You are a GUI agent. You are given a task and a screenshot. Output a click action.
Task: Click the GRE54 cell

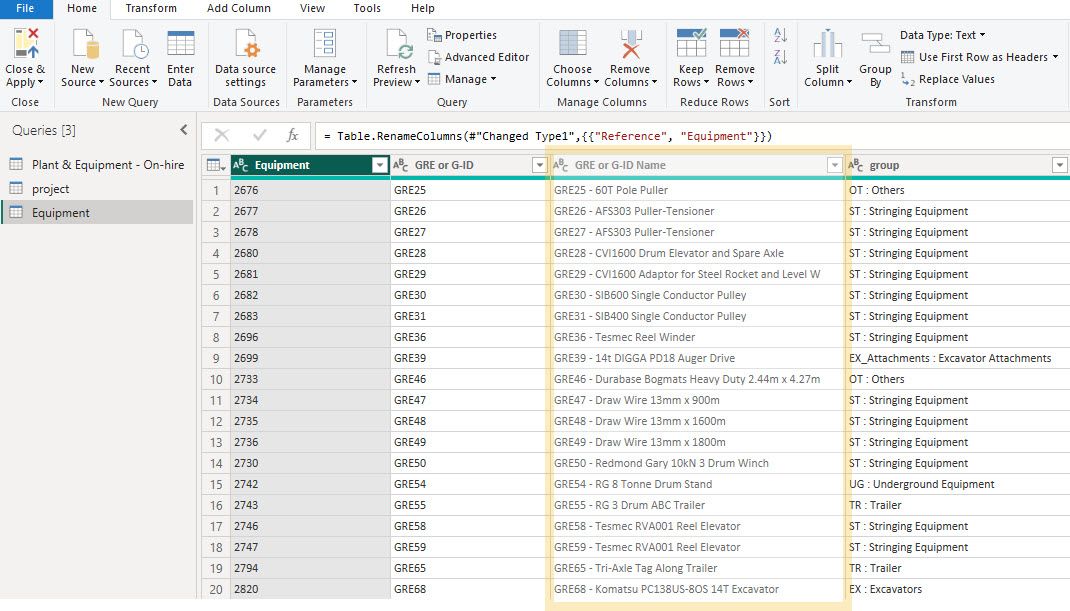click(x=469, y=484)
